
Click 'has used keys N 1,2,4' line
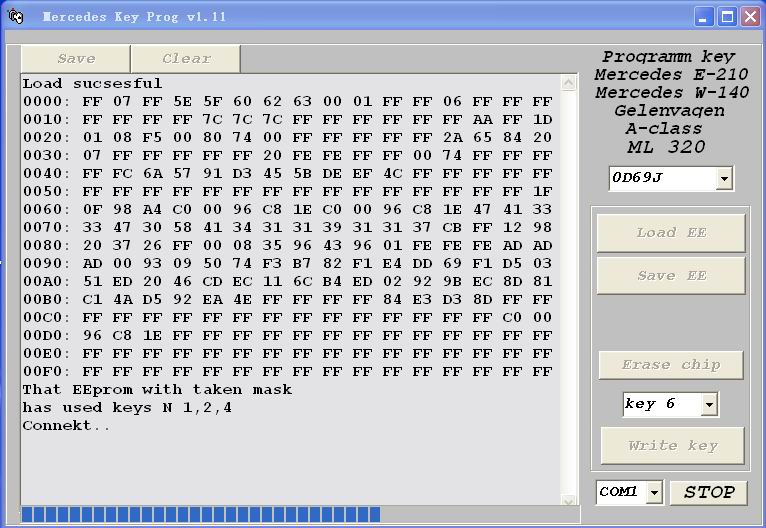(127, 407)
